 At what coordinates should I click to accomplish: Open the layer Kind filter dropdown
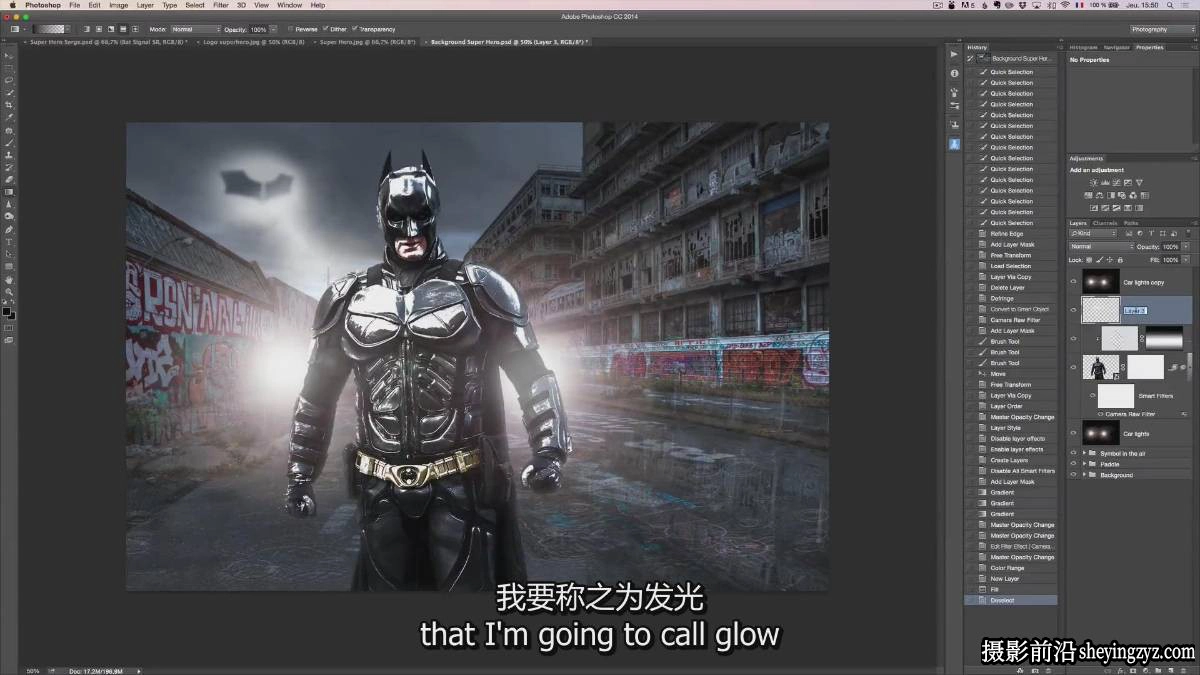[1093, 234]
